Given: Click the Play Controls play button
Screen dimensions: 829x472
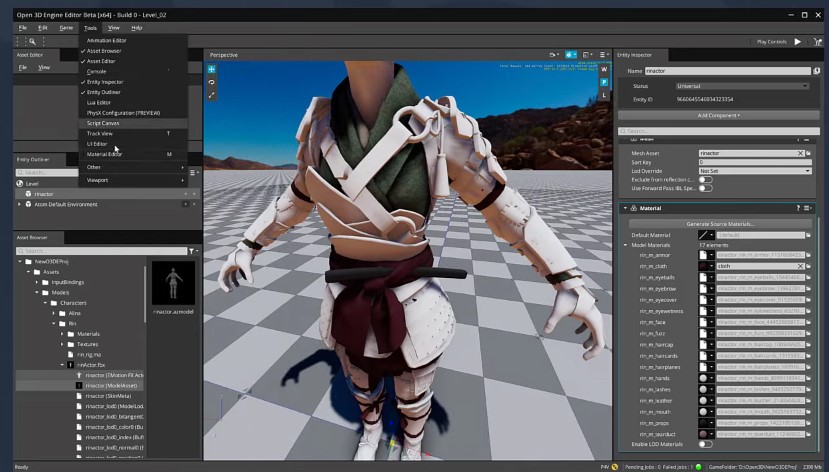Looking at the screenshot, I should tap(797, 42).
